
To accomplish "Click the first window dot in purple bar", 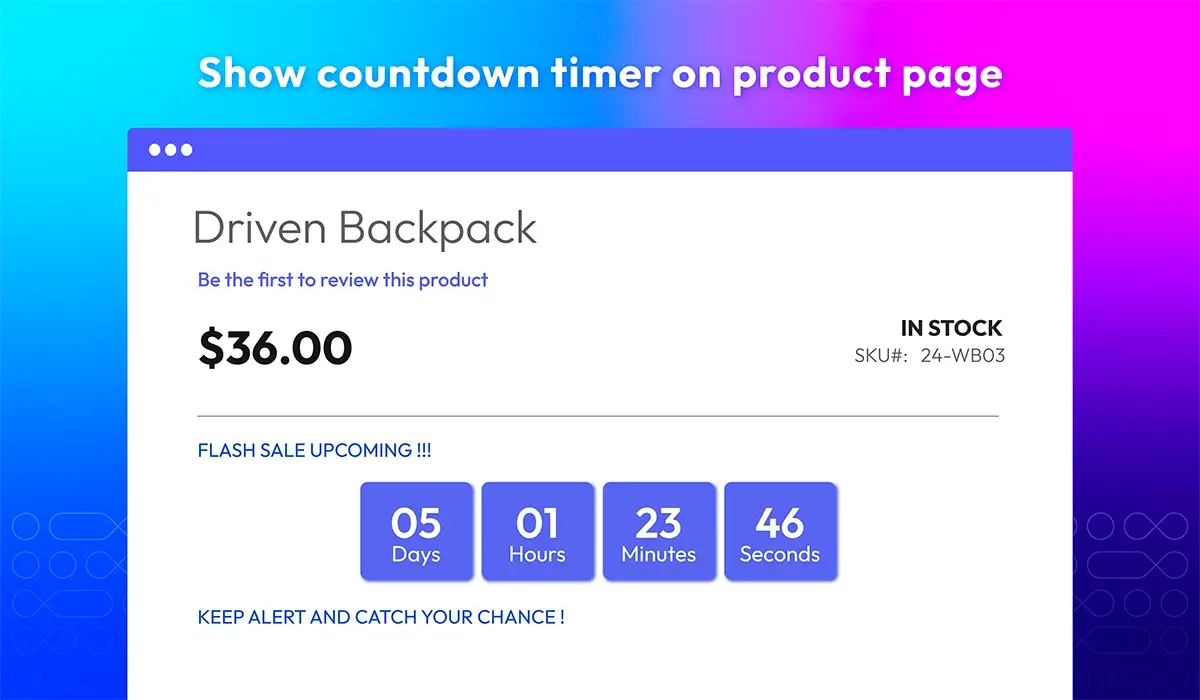I will 155,150.
